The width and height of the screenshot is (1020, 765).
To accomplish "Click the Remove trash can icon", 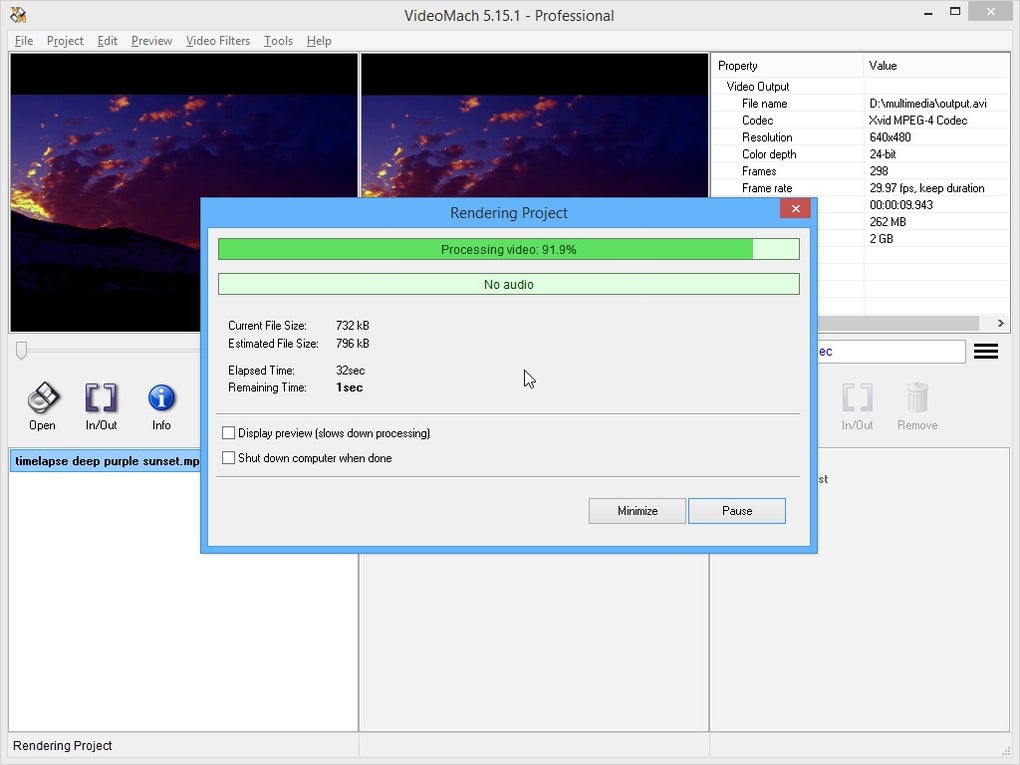I will point(917,397).
